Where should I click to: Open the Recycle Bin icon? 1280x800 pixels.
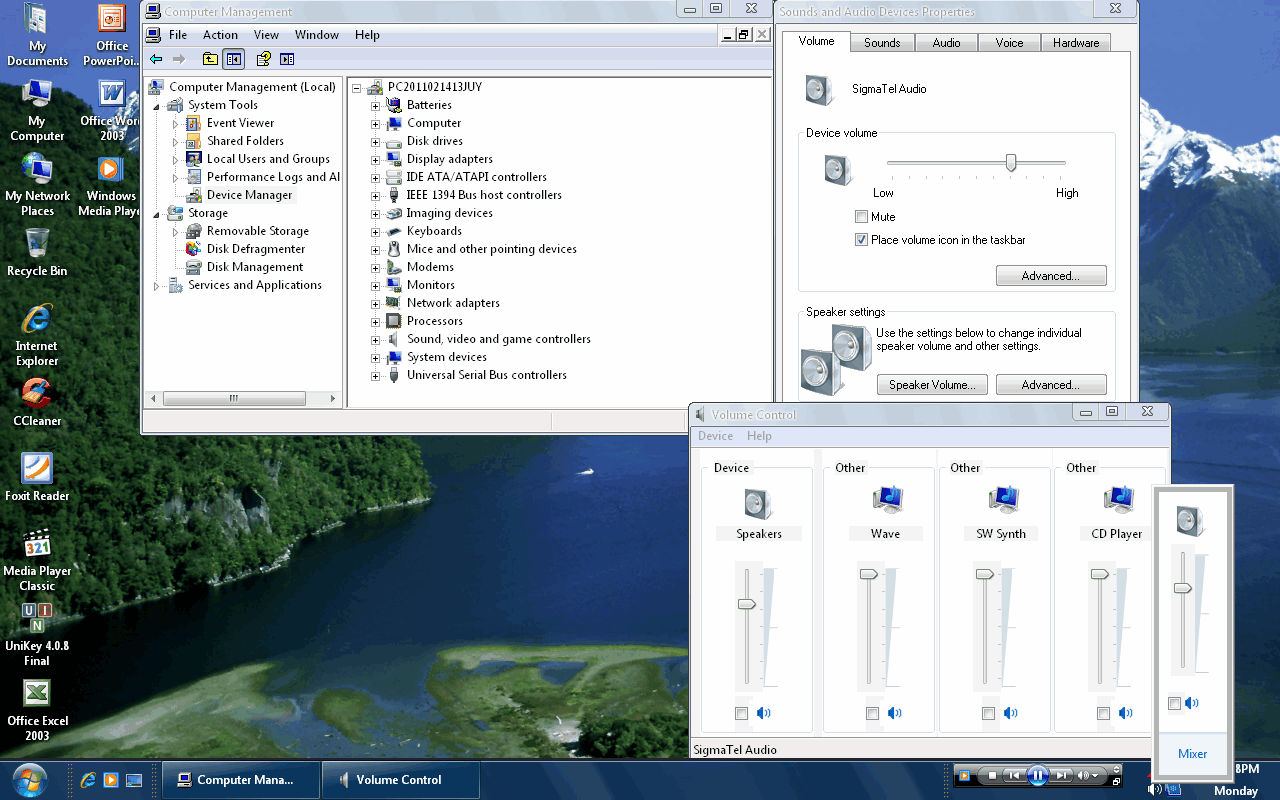pos(37,252)
